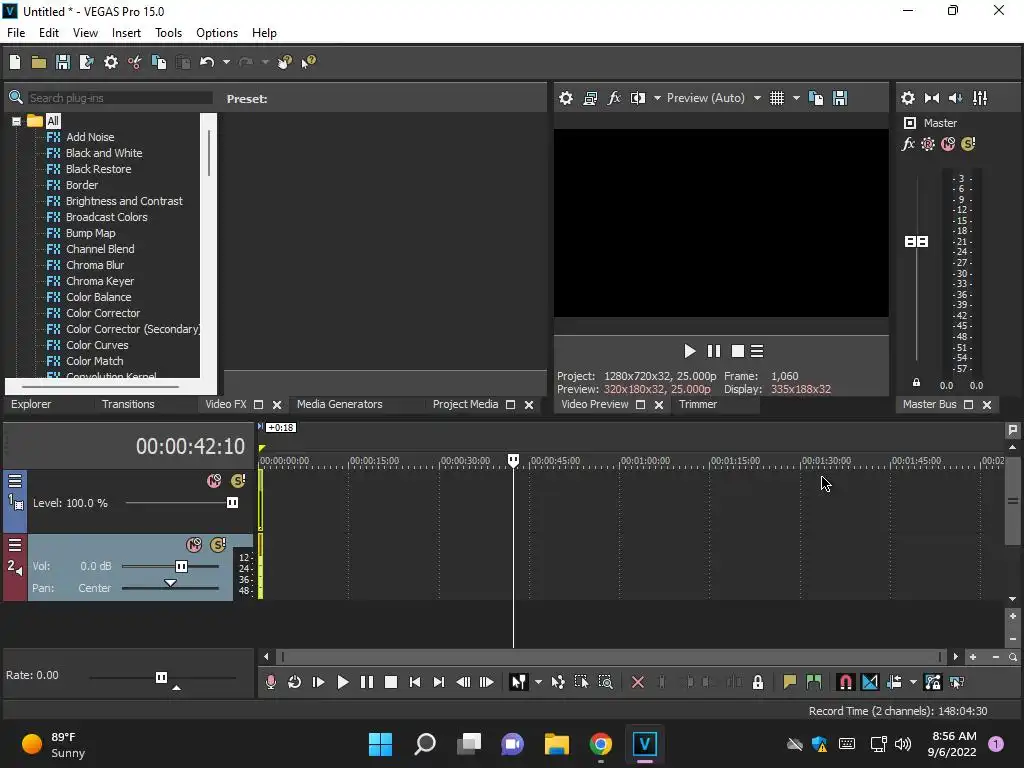Pause in the Video Preview window
The image size is (1024, 768).
tap(714, 351)
